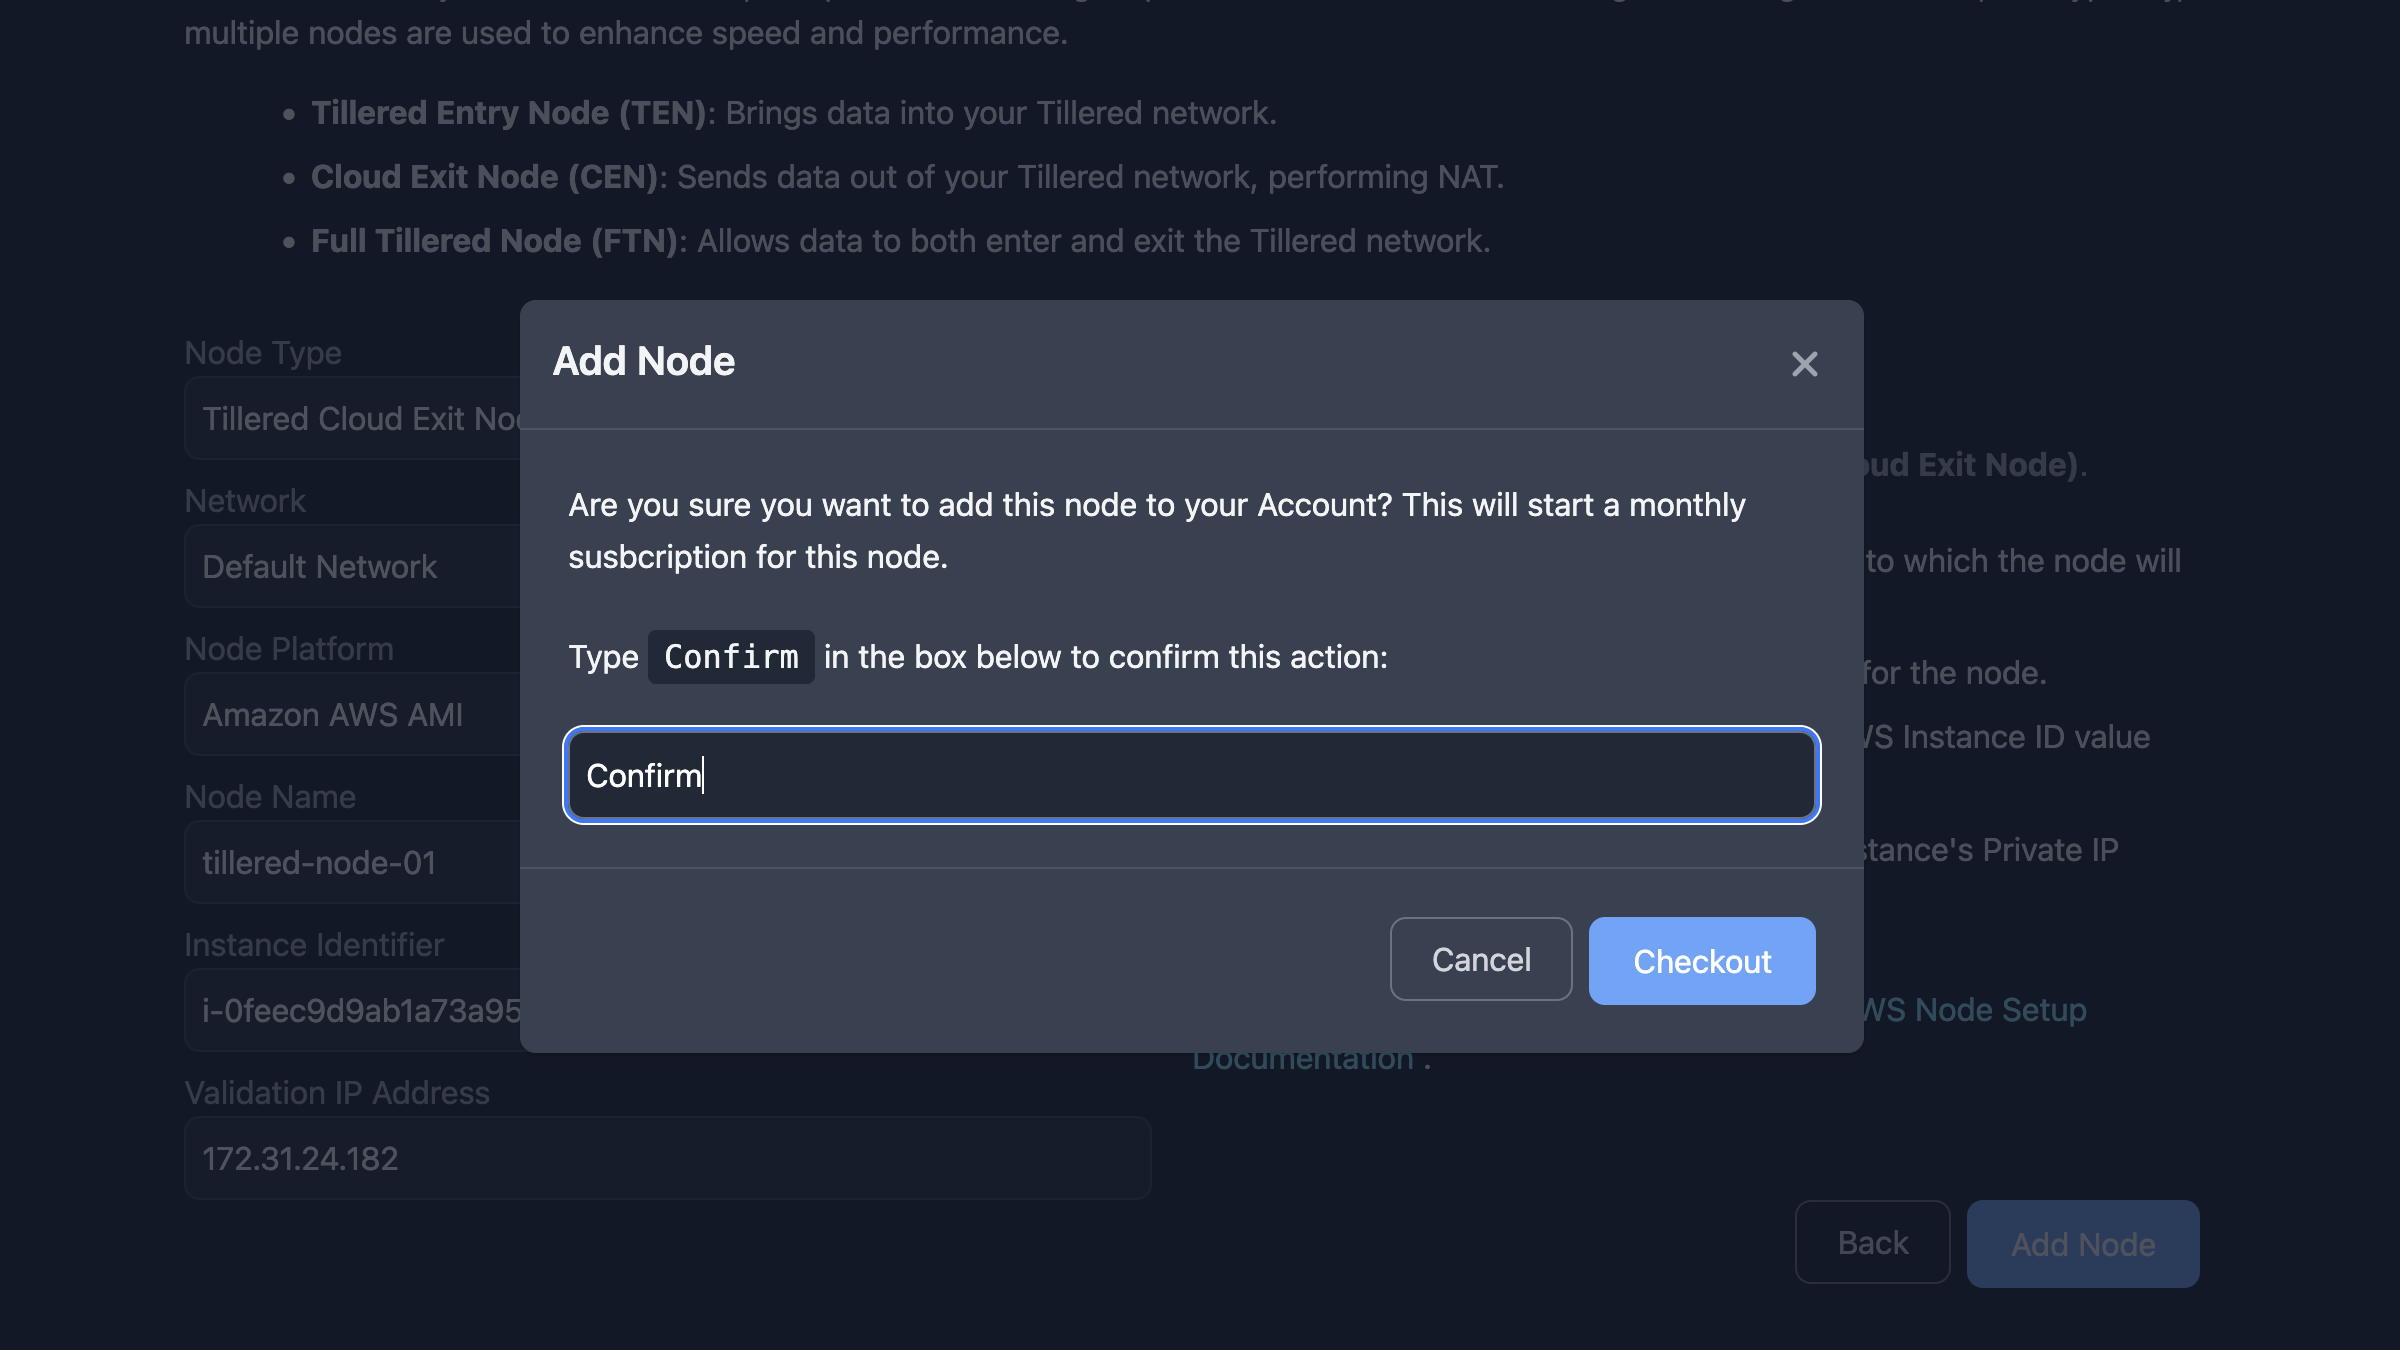Click the Checkout button

click(1702, 960)
